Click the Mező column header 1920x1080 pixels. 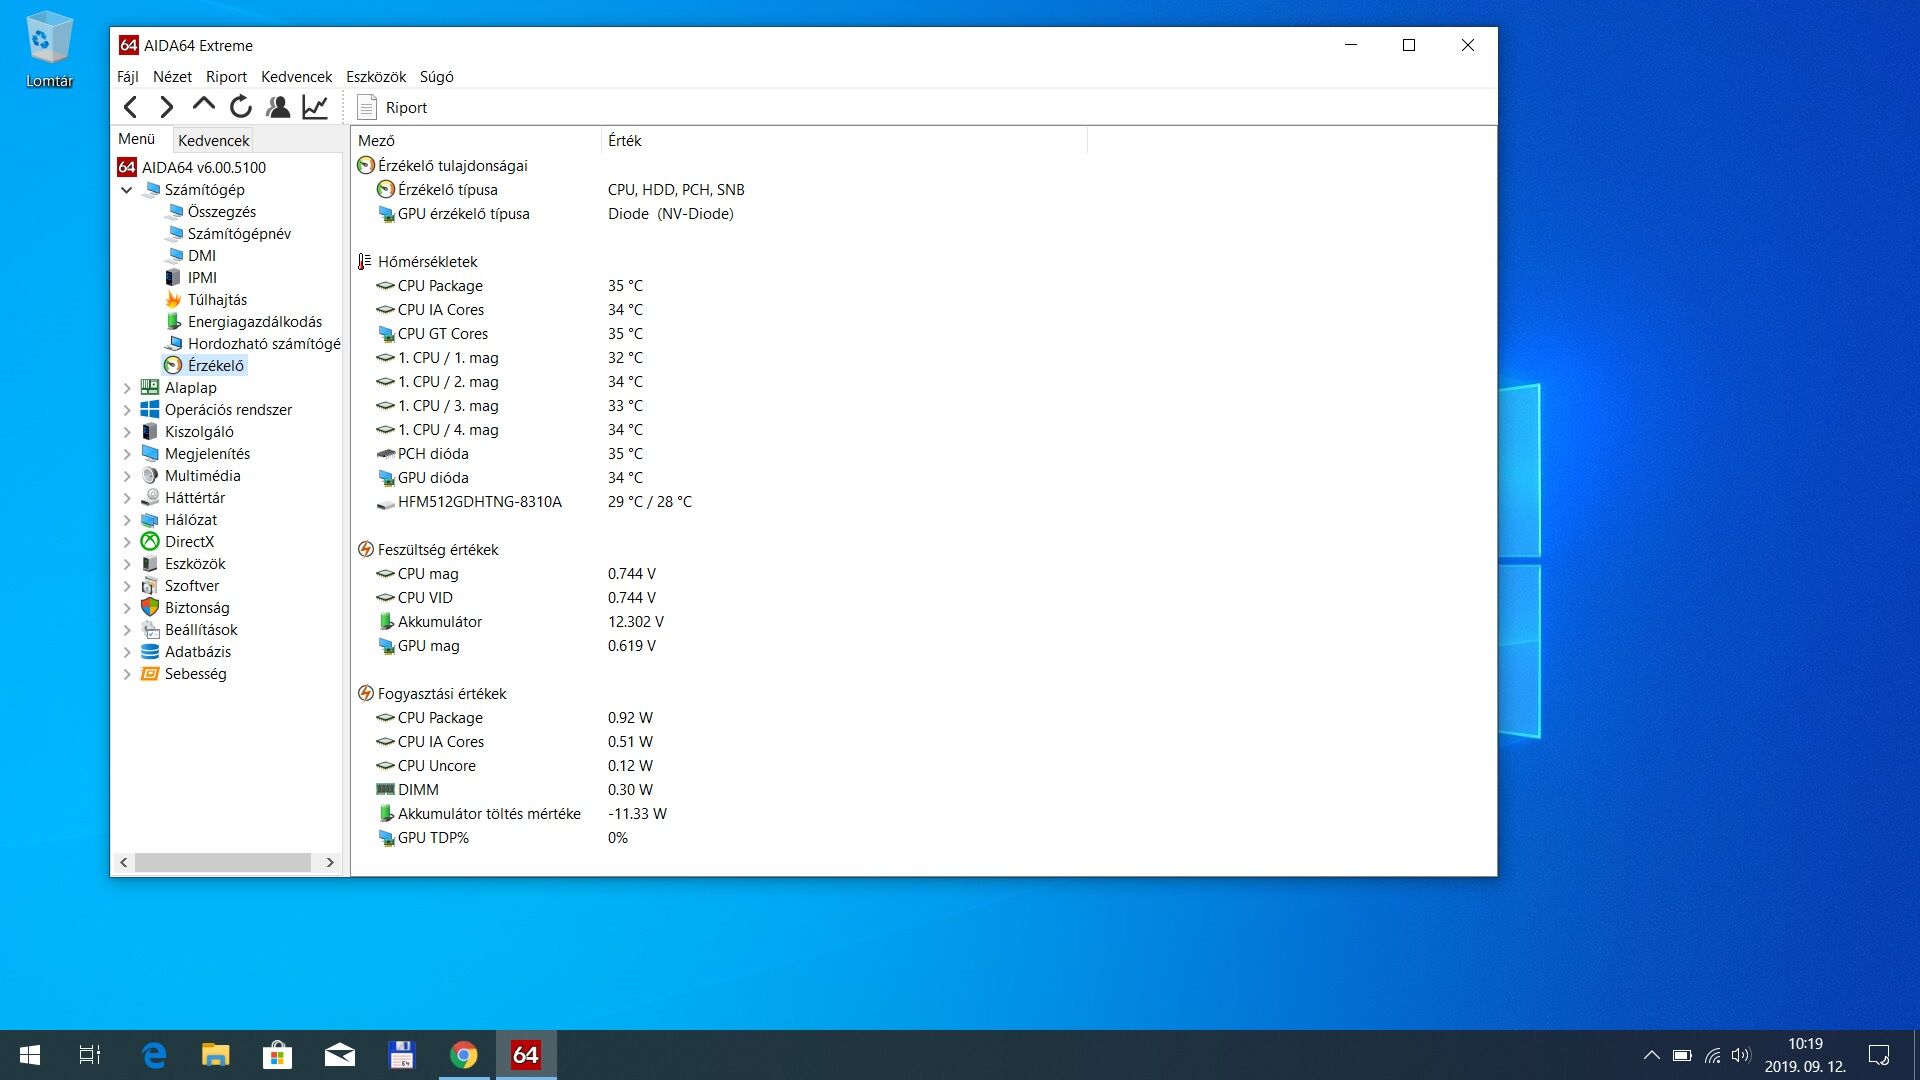(x=476, y=141)
